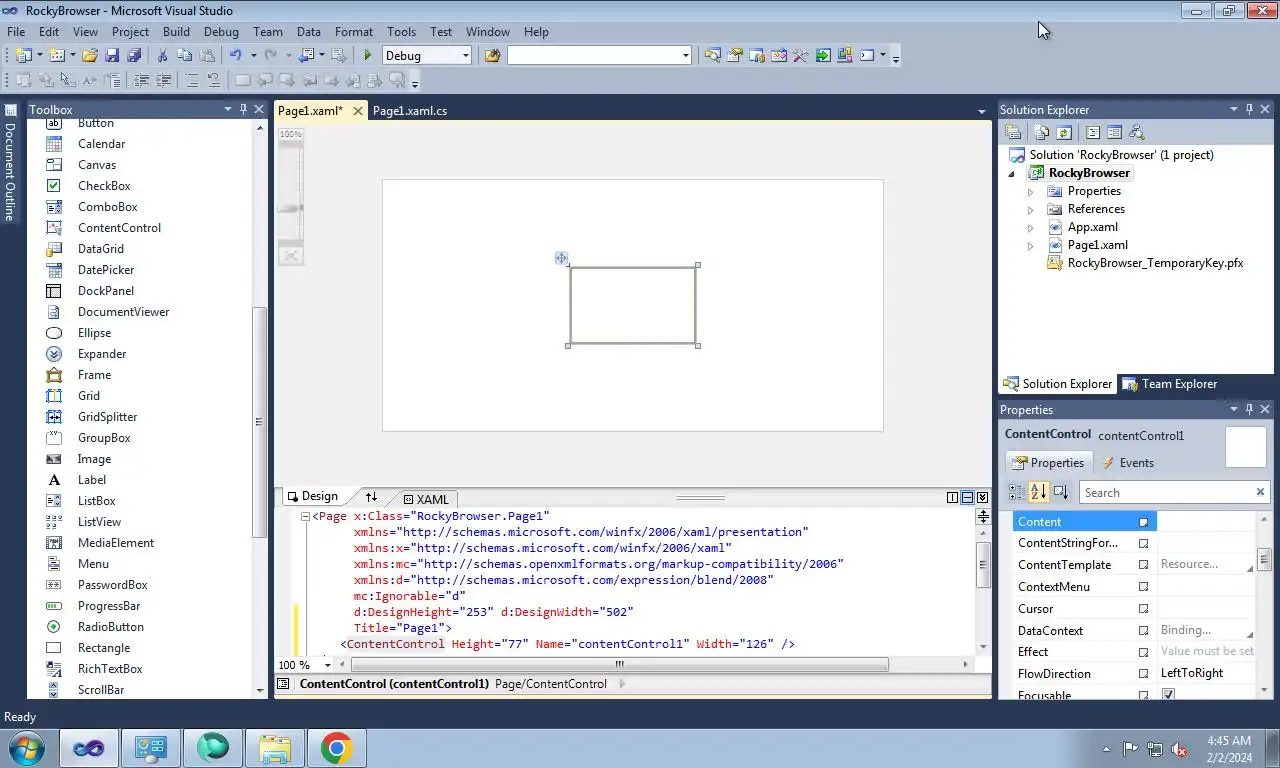The width and height of the screenshot is (1280, 768).
Task: Click Solution Explorer View Class Diagram icon
Action: click(1136, 132)
